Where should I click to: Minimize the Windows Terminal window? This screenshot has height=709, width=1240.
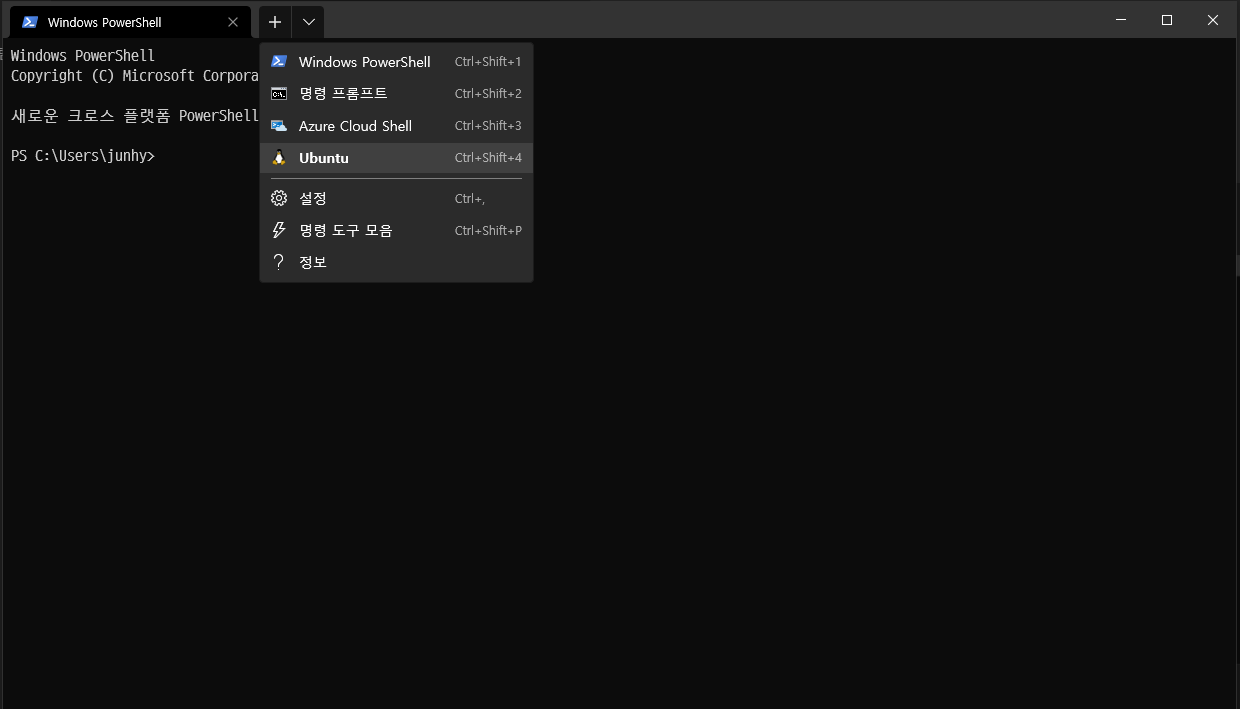[x=1121, y=20]
